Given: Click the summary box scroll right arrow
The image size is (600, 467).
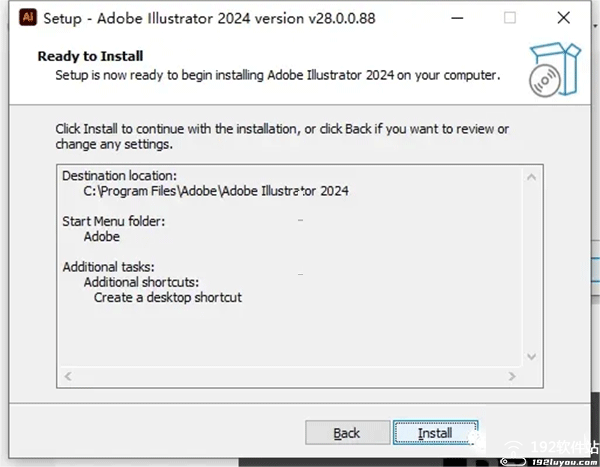Looking at the screenshot, I should [512, 376].
